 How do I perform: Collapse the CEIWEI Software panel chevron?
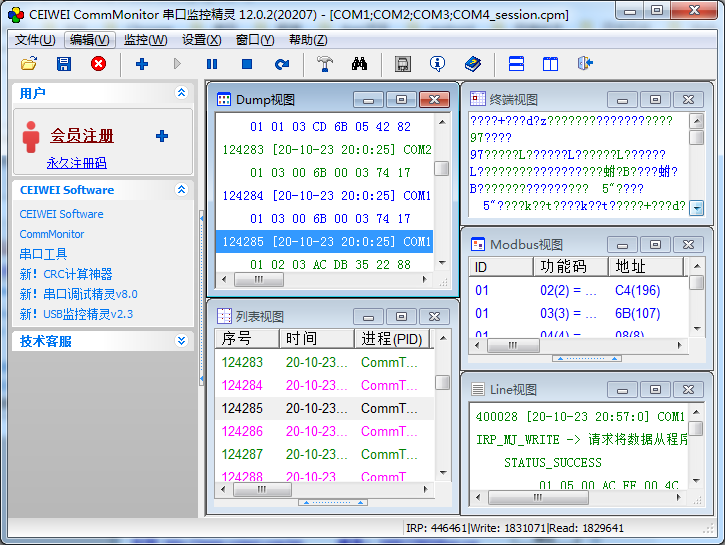(181, 190)
